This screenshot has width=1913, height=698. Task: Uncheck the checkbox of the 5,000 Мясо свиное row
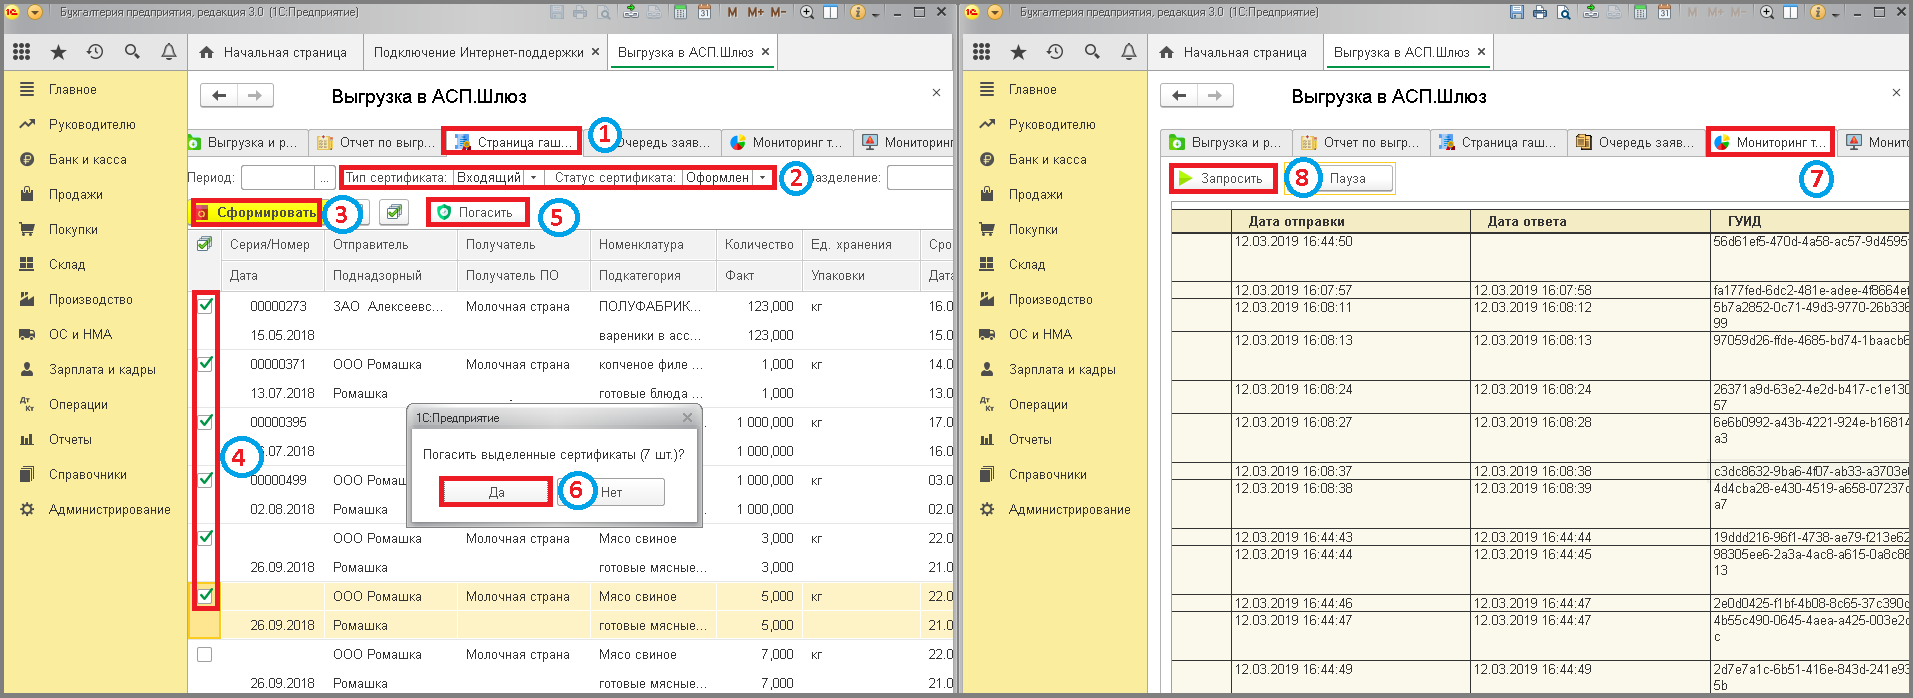(x=205, y=596)
